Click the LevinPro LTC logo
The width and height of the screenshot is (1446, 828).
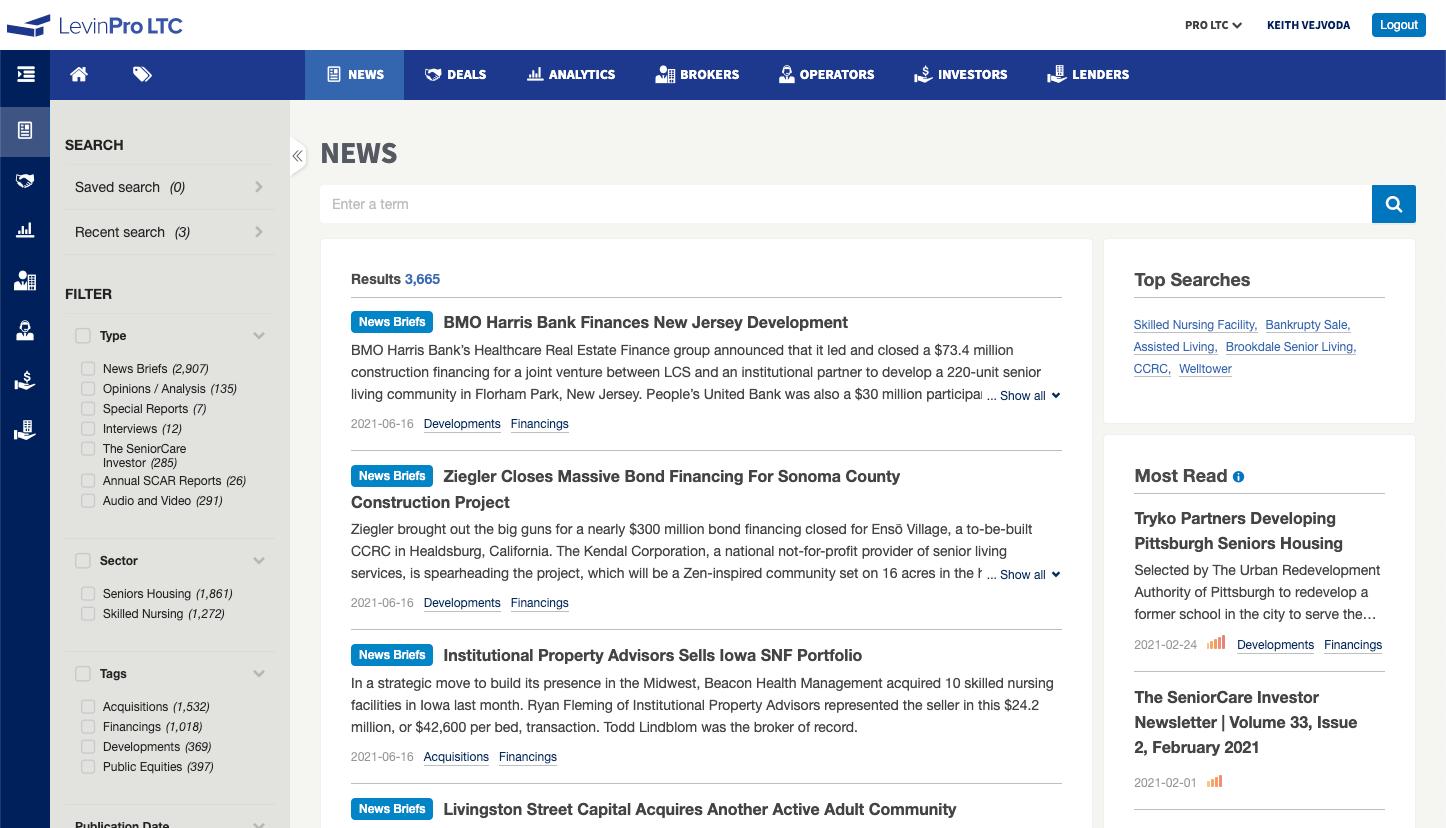tap(95, 25)
